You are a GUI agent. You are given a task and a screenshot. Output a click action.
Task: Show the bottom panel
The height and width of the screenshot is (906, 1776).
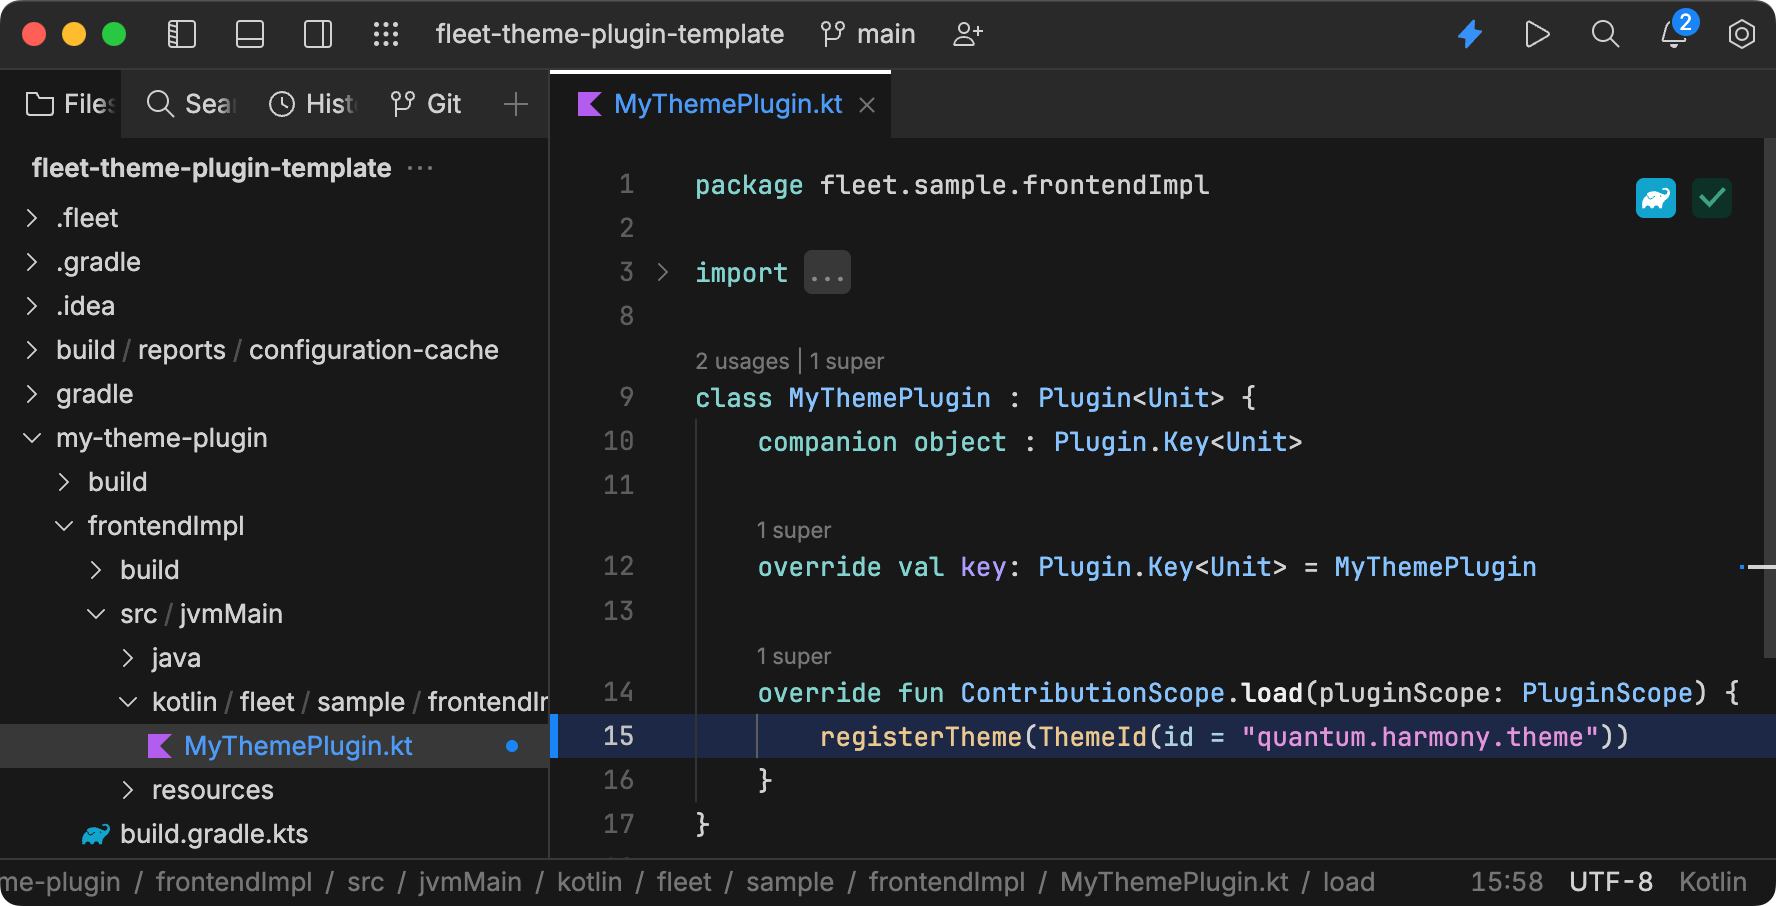(249, 33)
